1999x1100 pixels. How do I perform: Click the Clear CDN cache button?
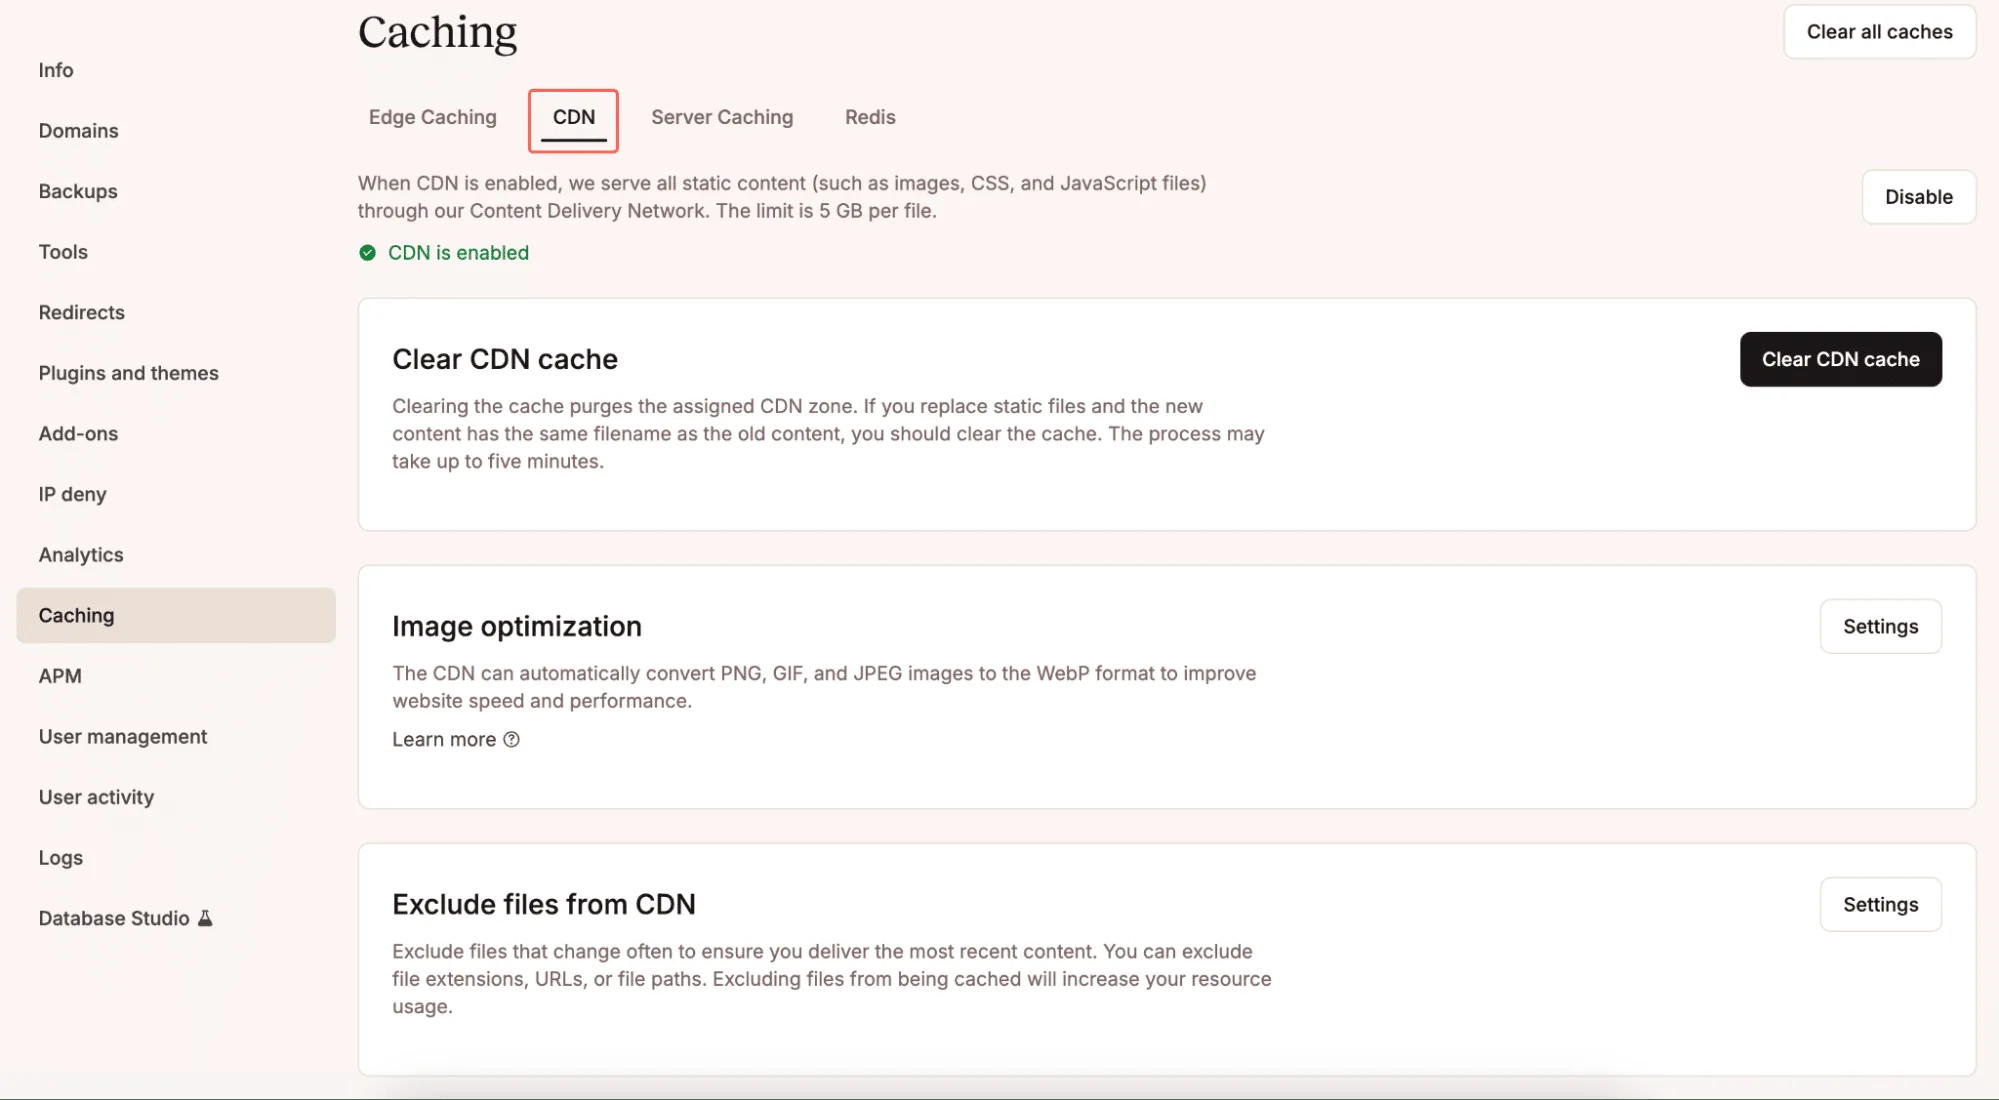[1840, 359]
